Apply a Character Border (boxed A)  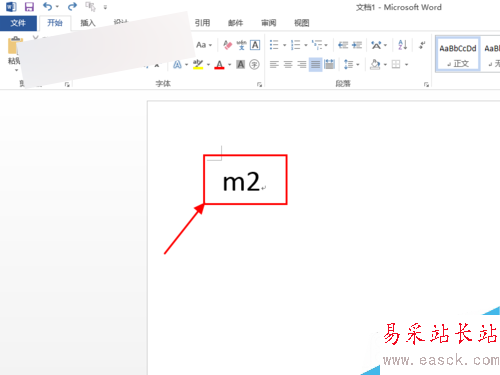coord(255,45)
